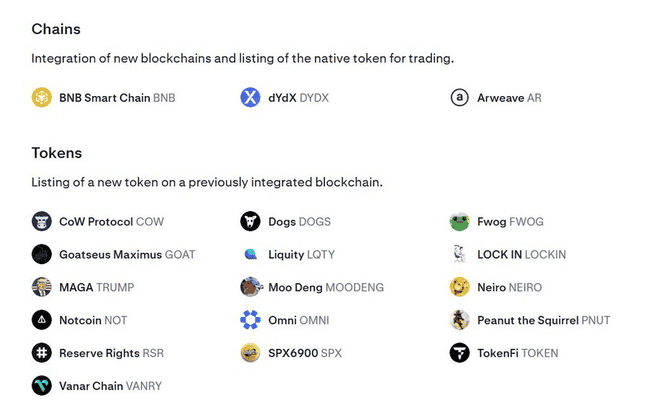
Task: Click the Neiro yellow dog icon
Action: coord(459,287)
